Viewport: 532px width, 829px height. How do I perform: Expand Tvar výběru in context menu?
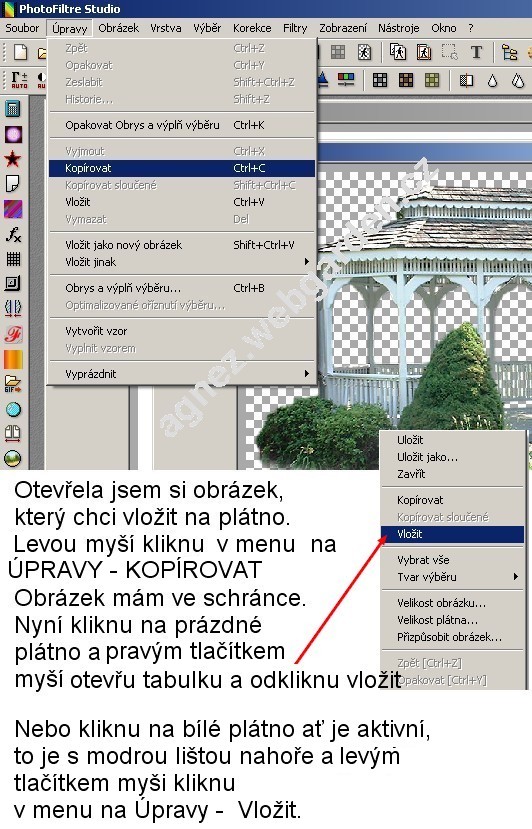(x=453, y=577)
